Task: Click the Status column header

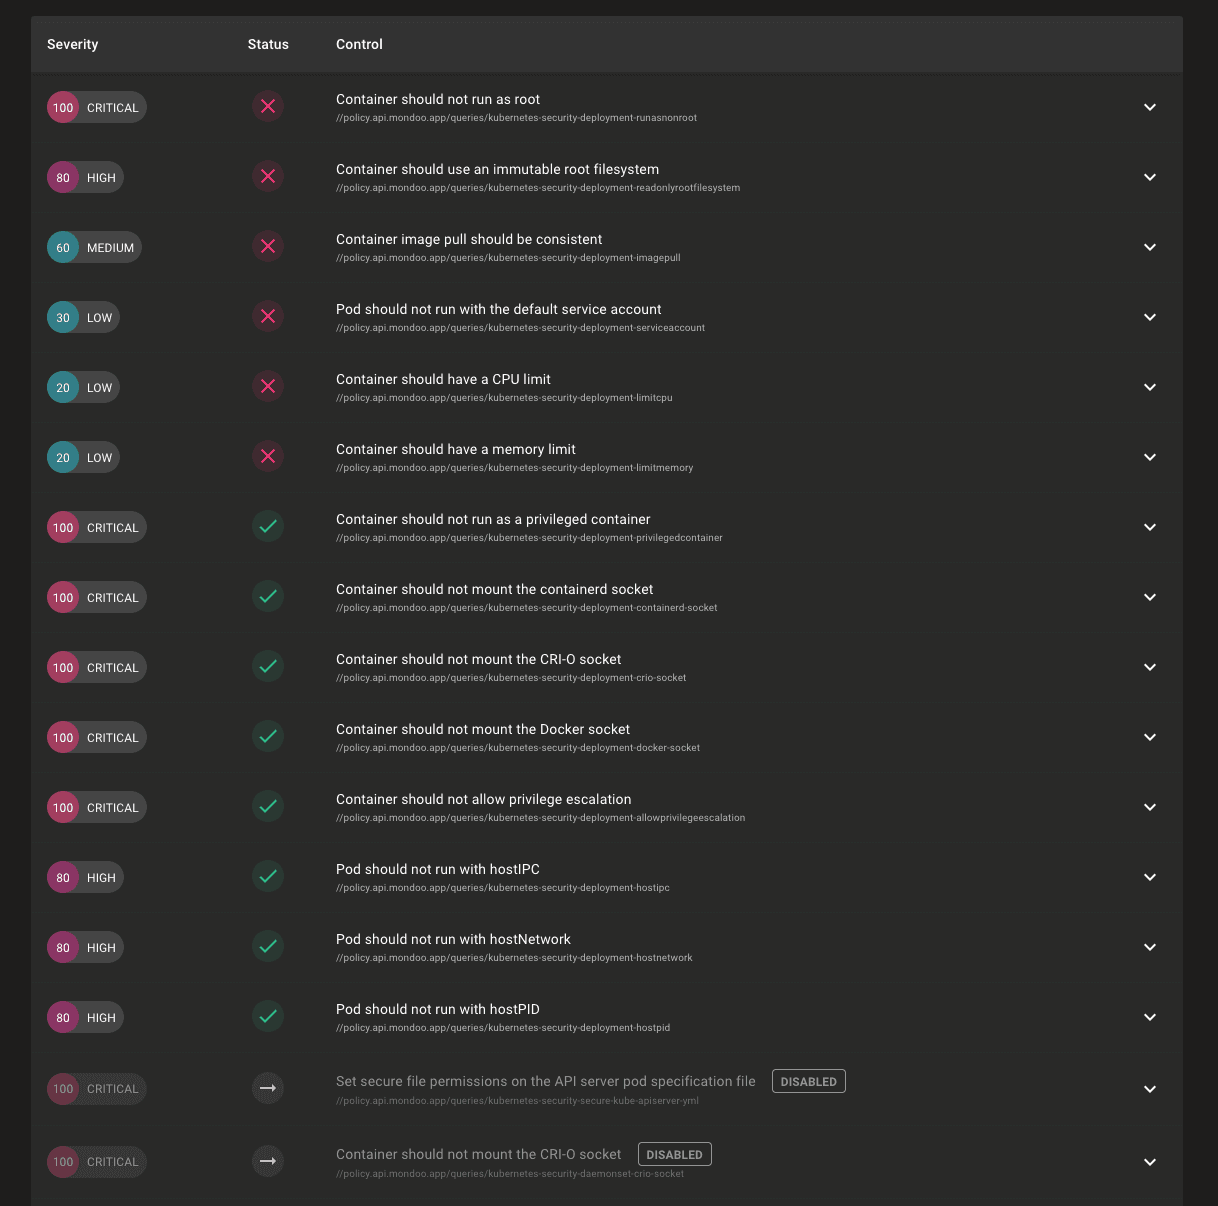Action: click(x=268, y=44)
